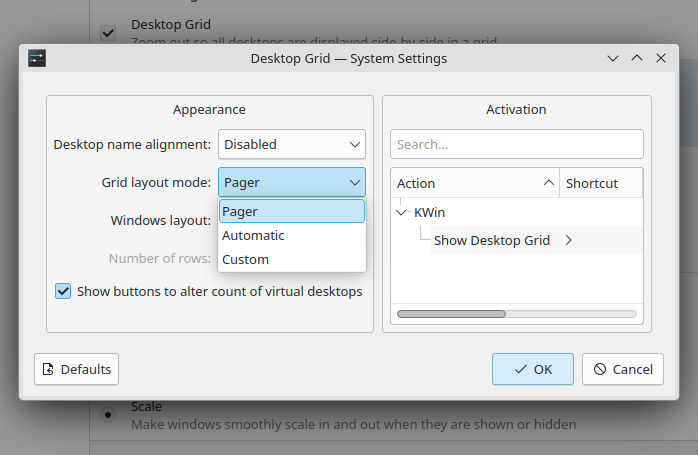Click the arrow beside Show Desktop Grid
Screen dimensions: 698x455
tap(569, 241)
